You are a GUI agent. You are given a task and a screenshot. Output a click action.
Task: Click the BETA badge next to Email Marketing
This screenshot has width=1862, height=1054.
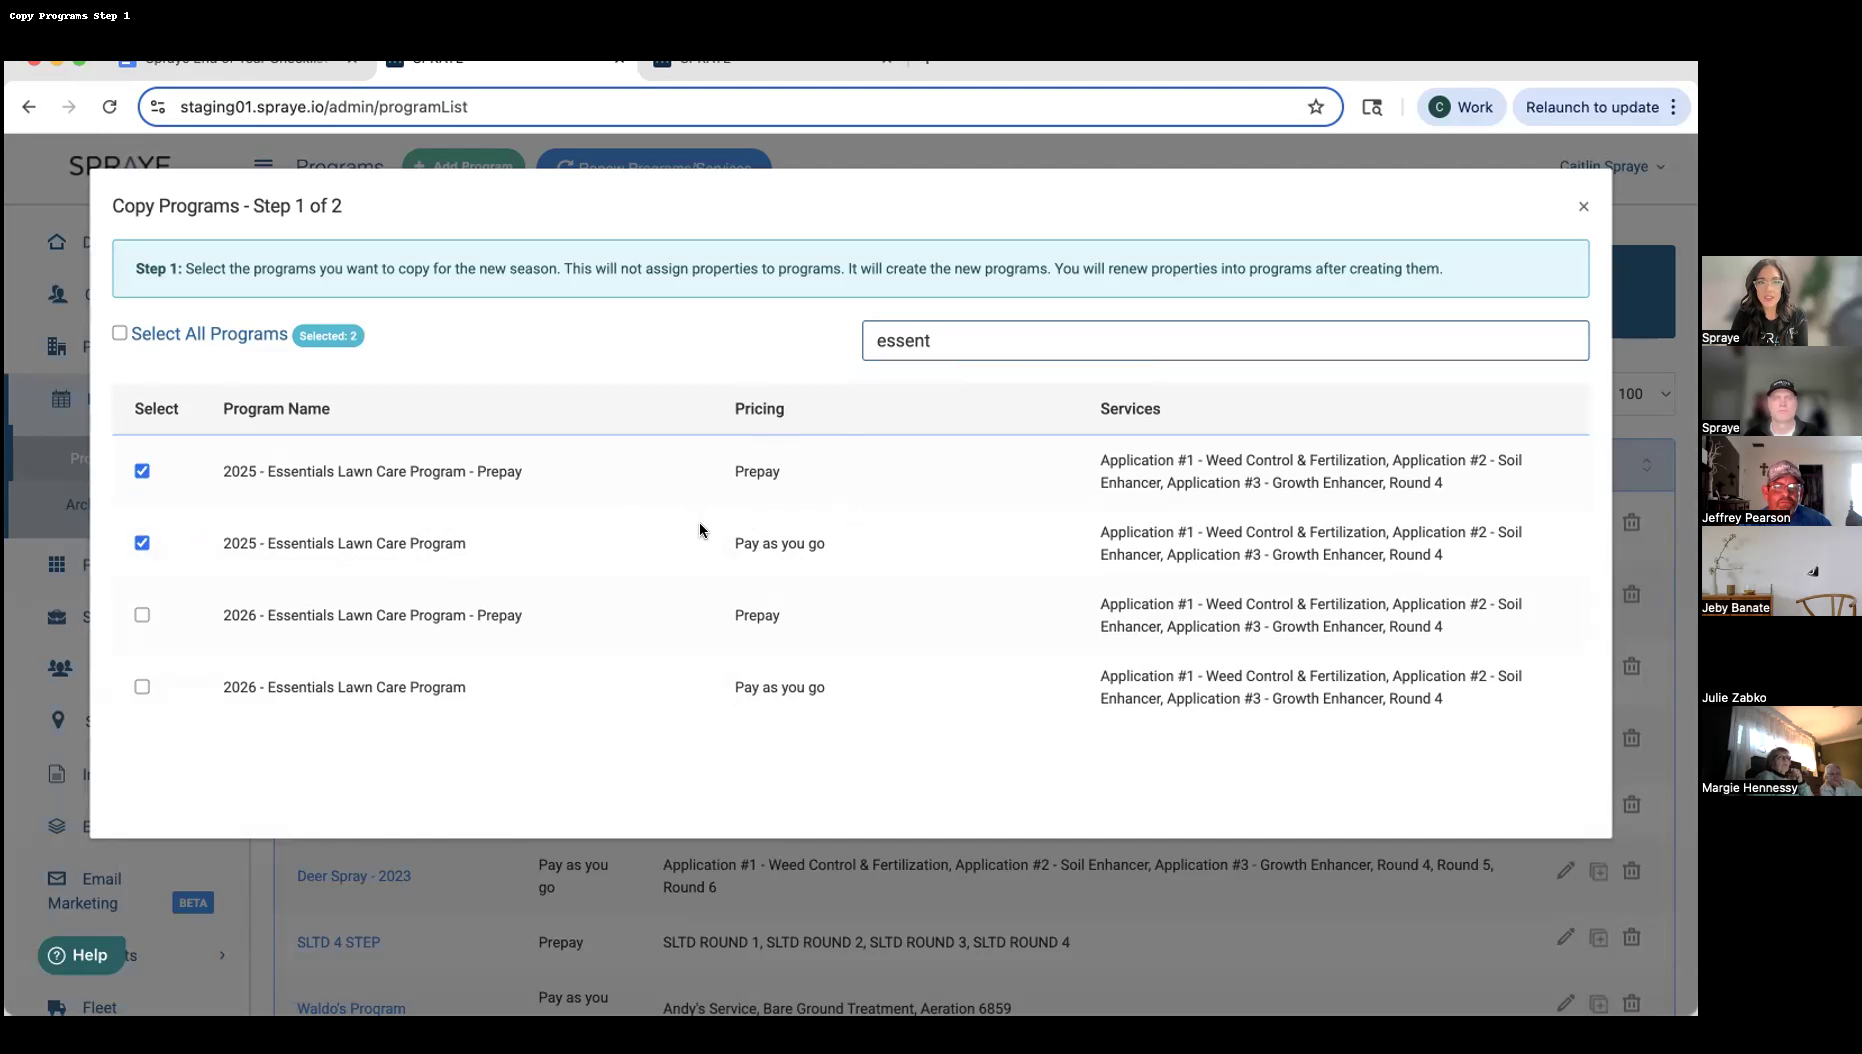tap(193, 903)
